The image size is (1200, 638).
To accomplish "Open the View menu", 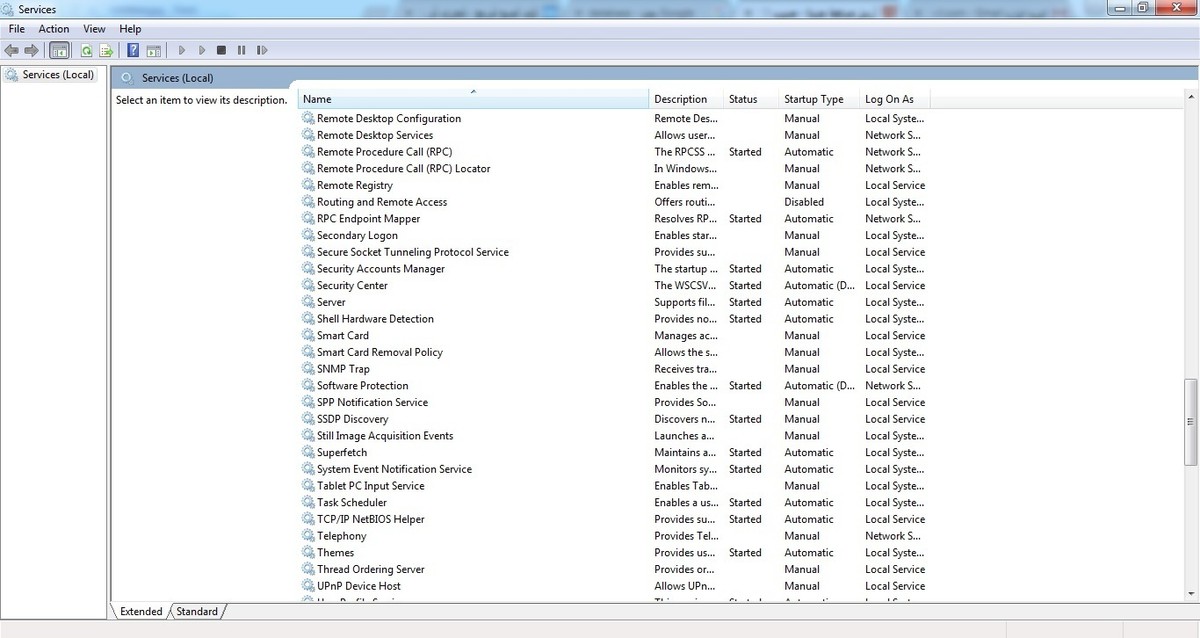I will tap(94, 29).
